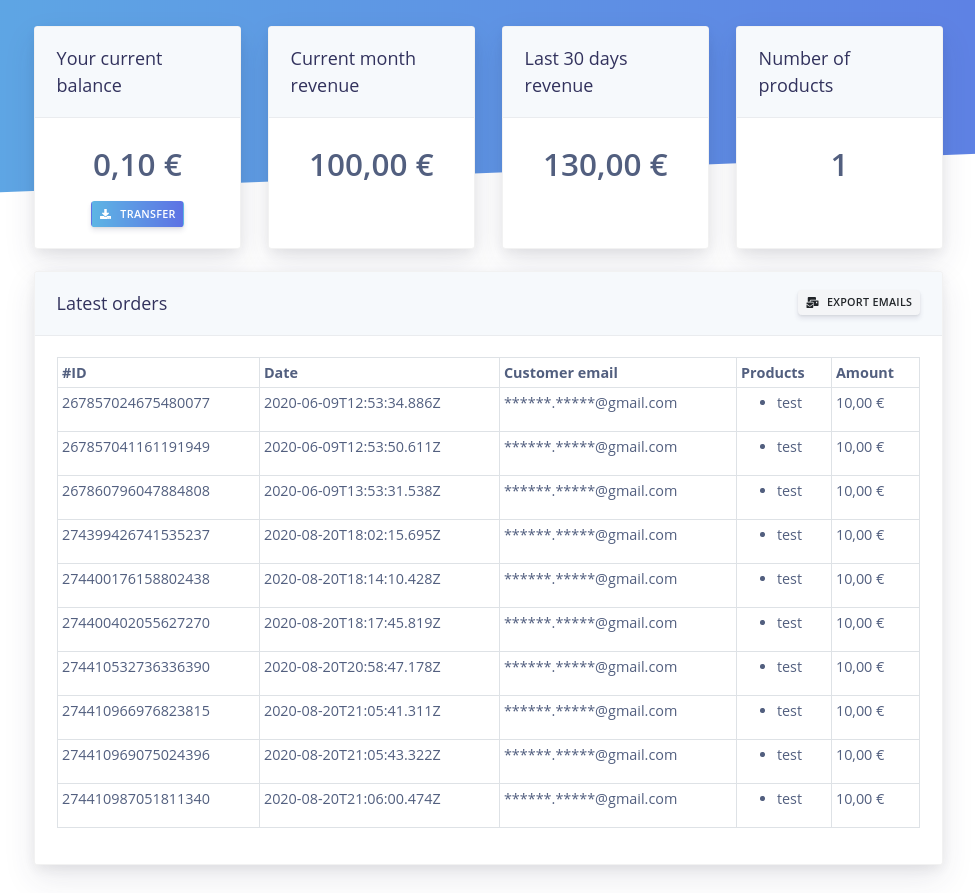Select date 2020-08-20T18:17:45.819Z
Viewport: 975px width, 893px height.
[x=352, y=623]
